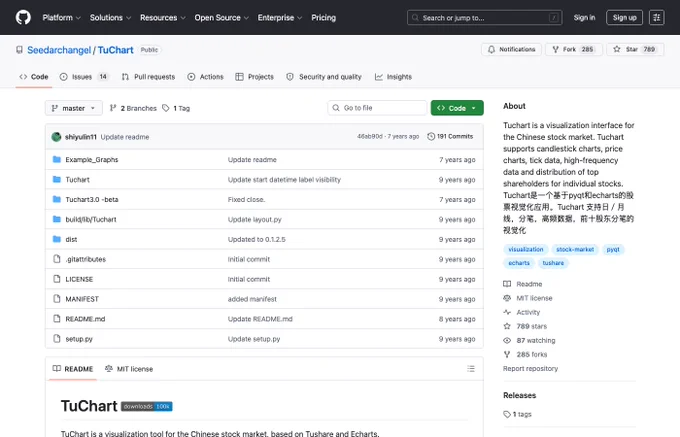680x437 pixels.
Task: View the 2 Branches link
Action: click(x=133, y=108)
